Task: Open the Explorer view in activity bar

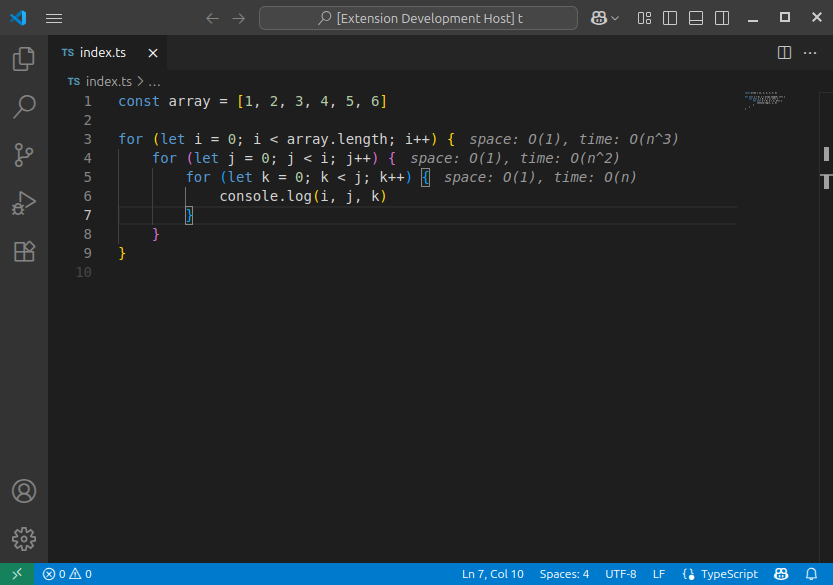Action: [24, 58]
